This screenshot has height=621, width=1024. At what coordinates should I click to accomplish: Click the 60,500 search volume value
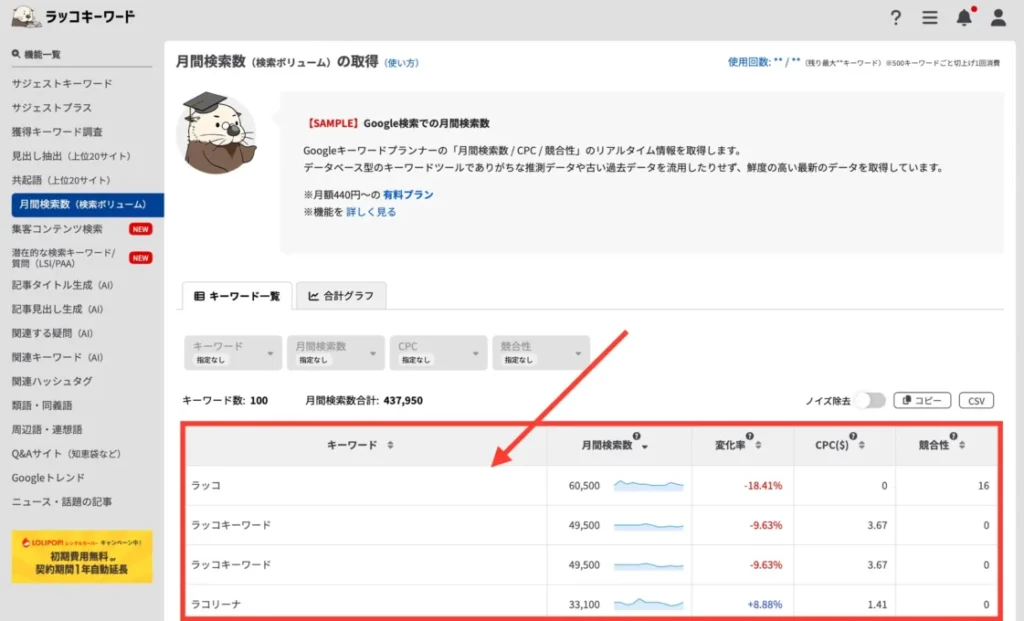(584, 485)
